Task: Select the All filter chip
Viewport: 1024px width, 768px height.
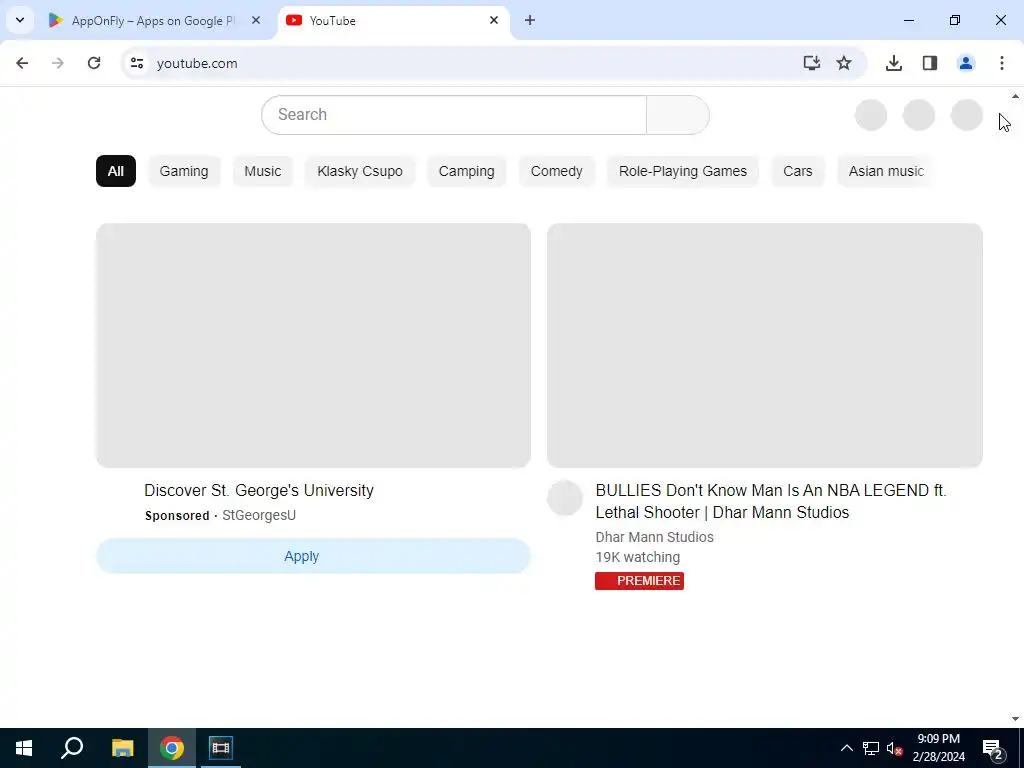Action: coord(116,171)
